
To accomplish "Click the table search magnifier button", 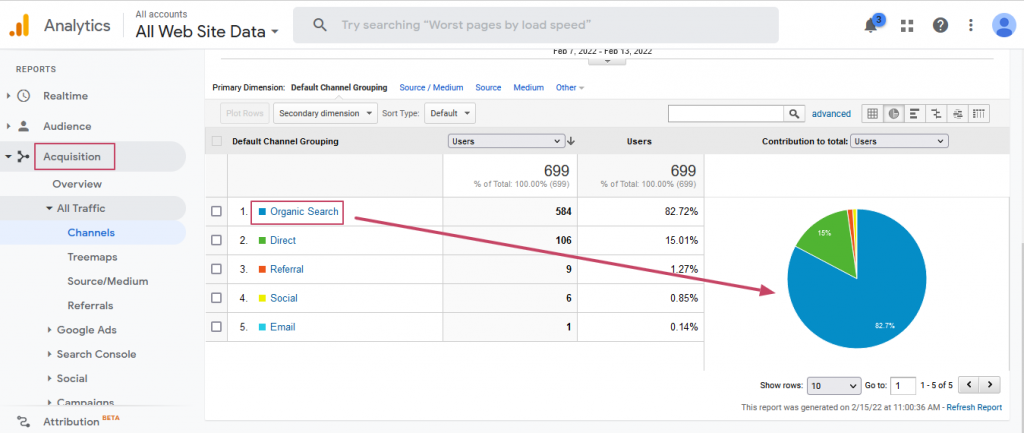I will pyautogui.click(x=793, y=114).
